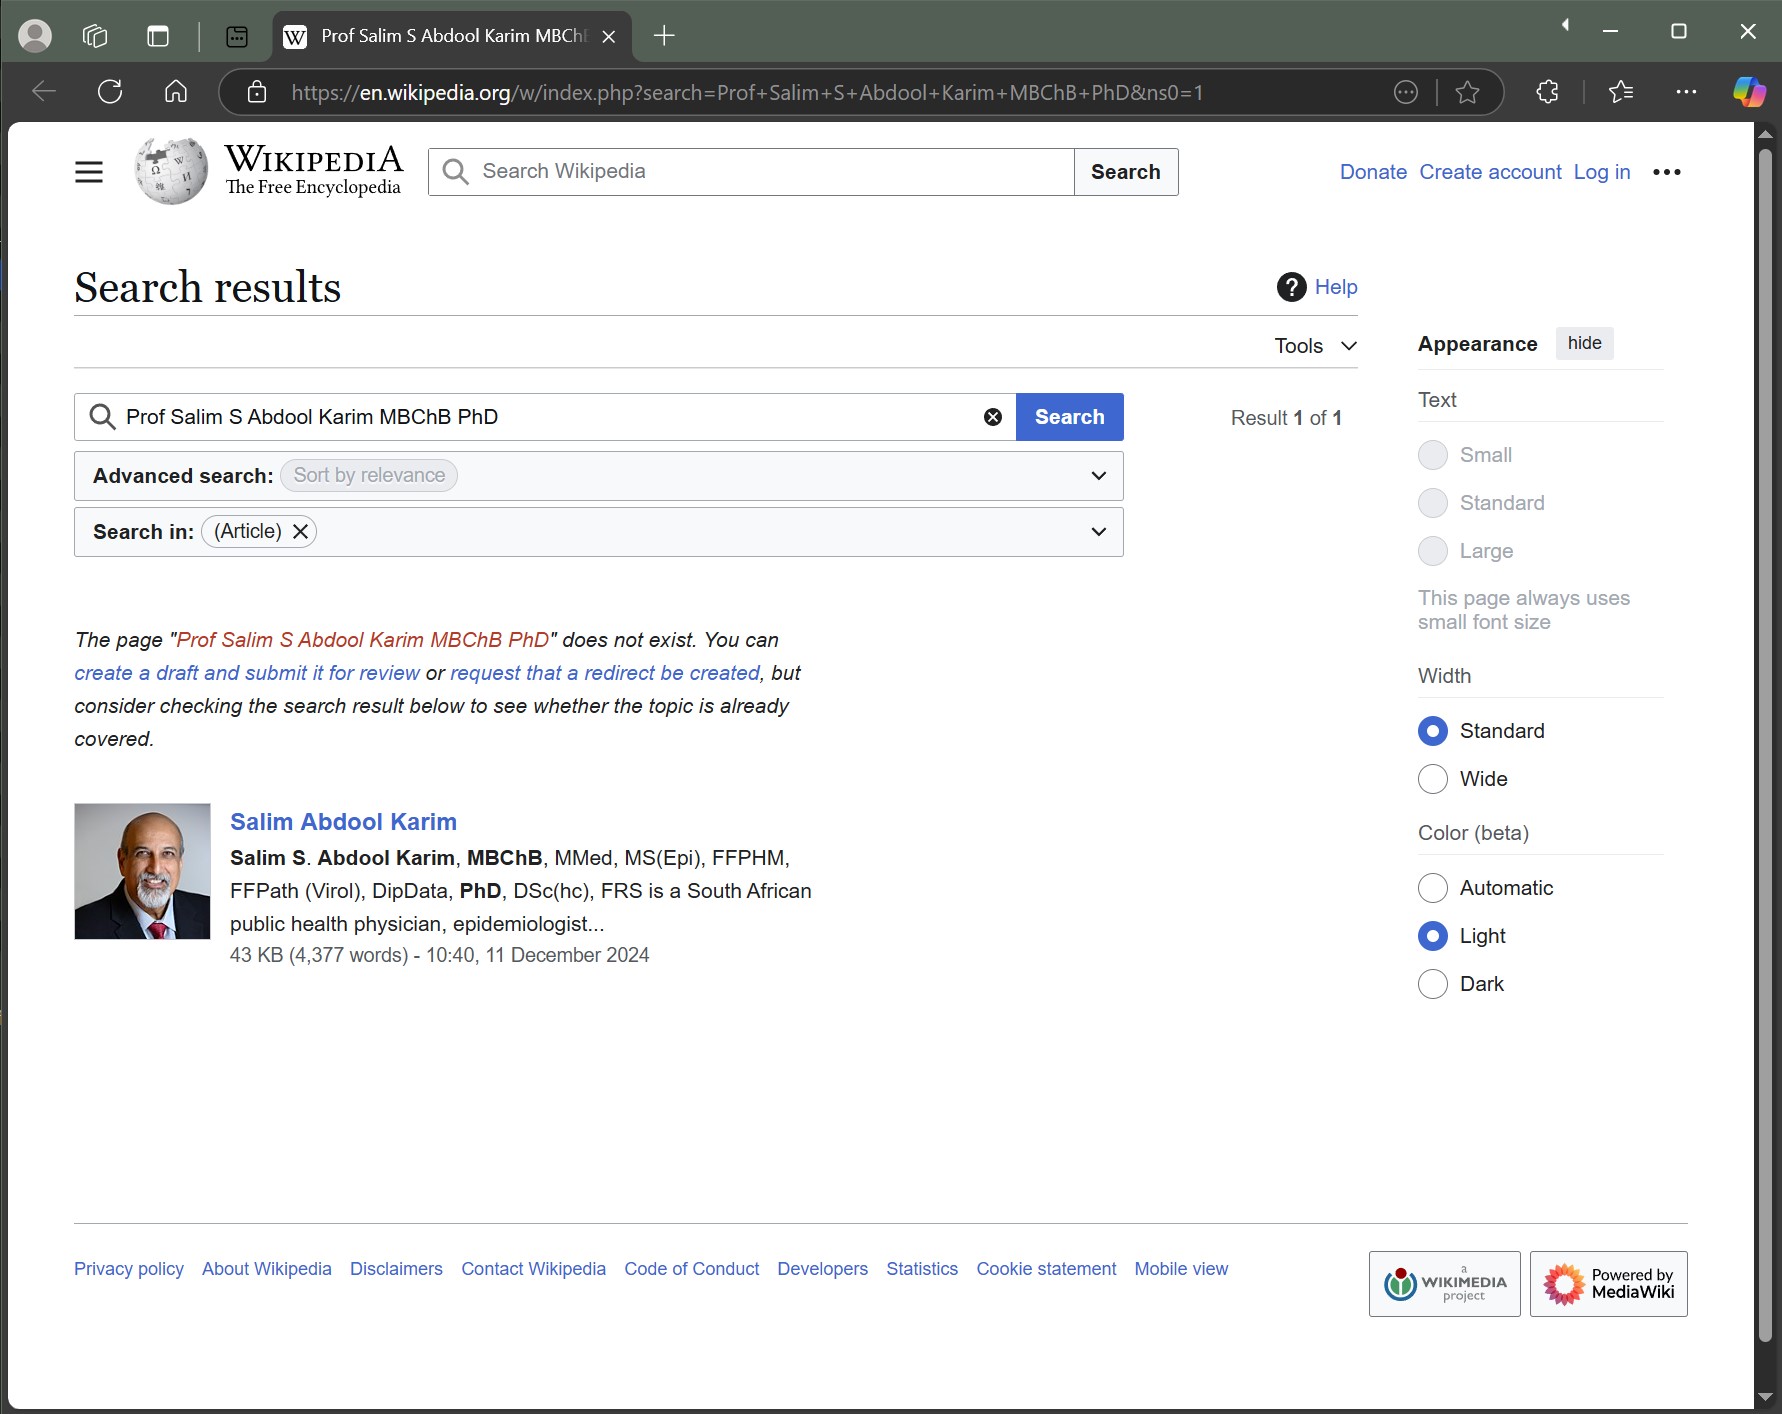Open the Code of Conduct footer link

[x=692, y=1269]
